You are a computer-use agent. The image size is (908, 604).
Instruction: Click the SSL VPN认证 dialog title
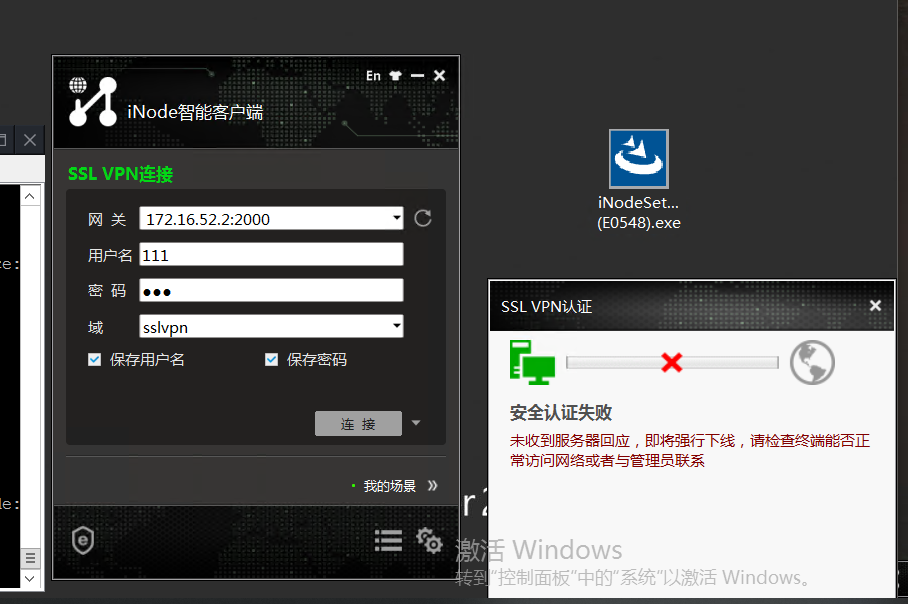pos(547,306)
